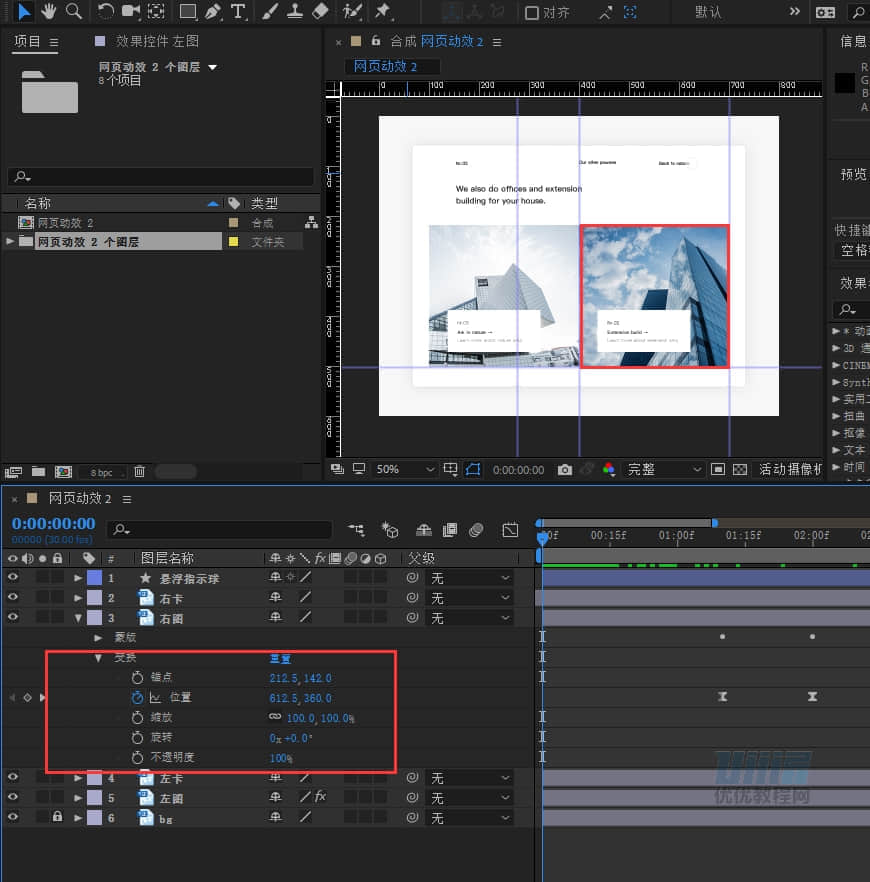Select the Horizontal Type tool
This screenshot has height=882, width=870.
click(x=237, y=11)
